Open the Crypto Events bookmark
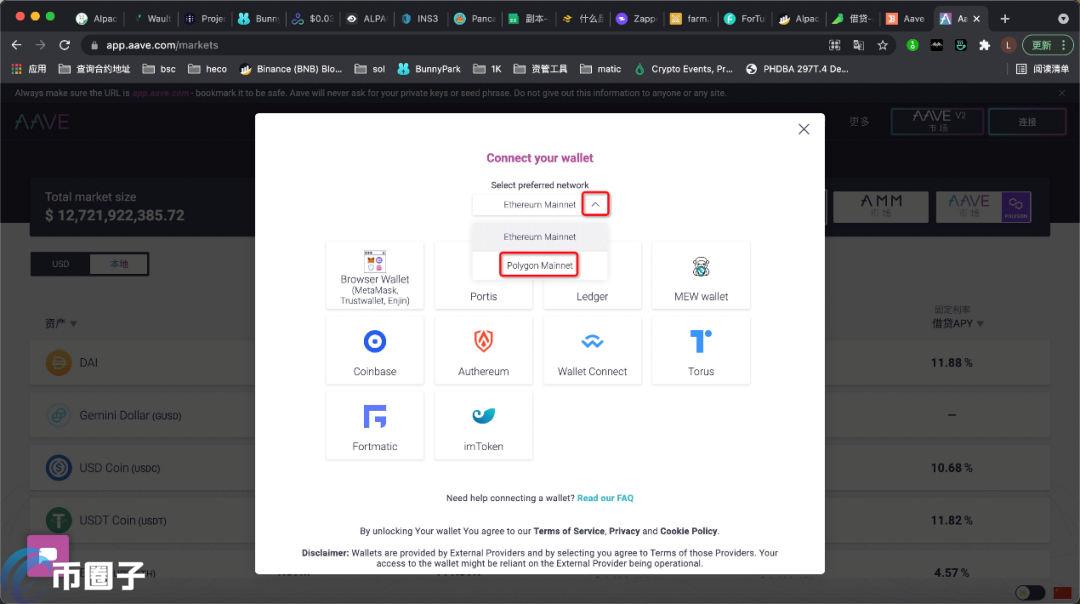The width and height of the screenshot is (1080, 604). coord(683,69)
